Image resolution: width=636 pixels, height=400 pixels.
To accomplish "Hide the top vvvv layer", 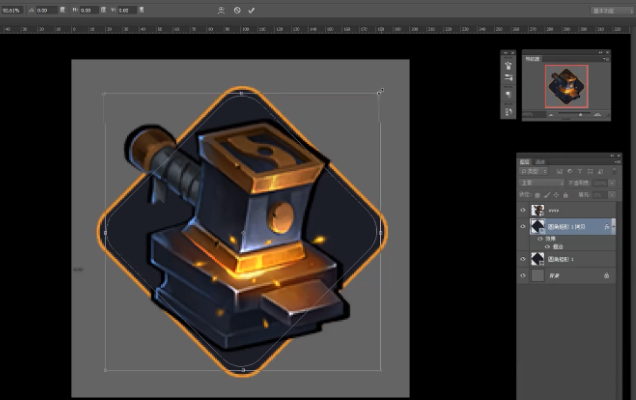I will pyautogui.click(x=523, y=211).
